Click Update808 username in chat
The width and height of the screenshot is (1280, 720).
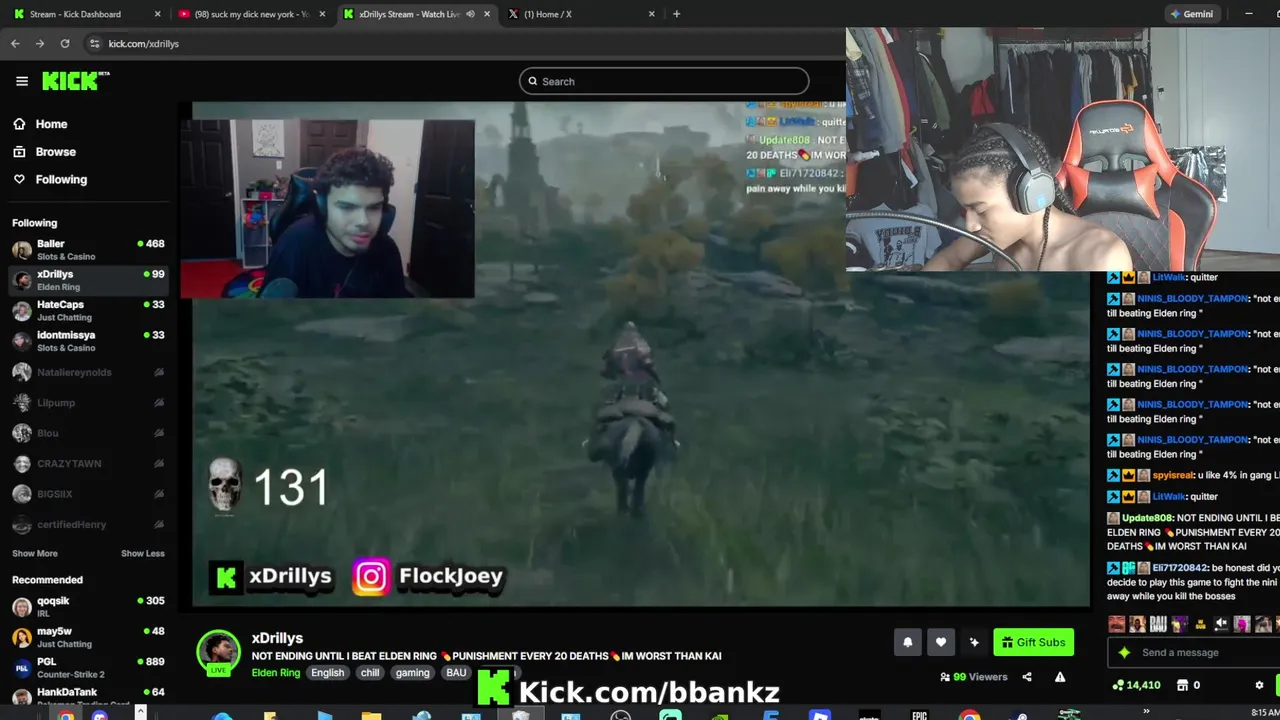(x=1147, y=518)
